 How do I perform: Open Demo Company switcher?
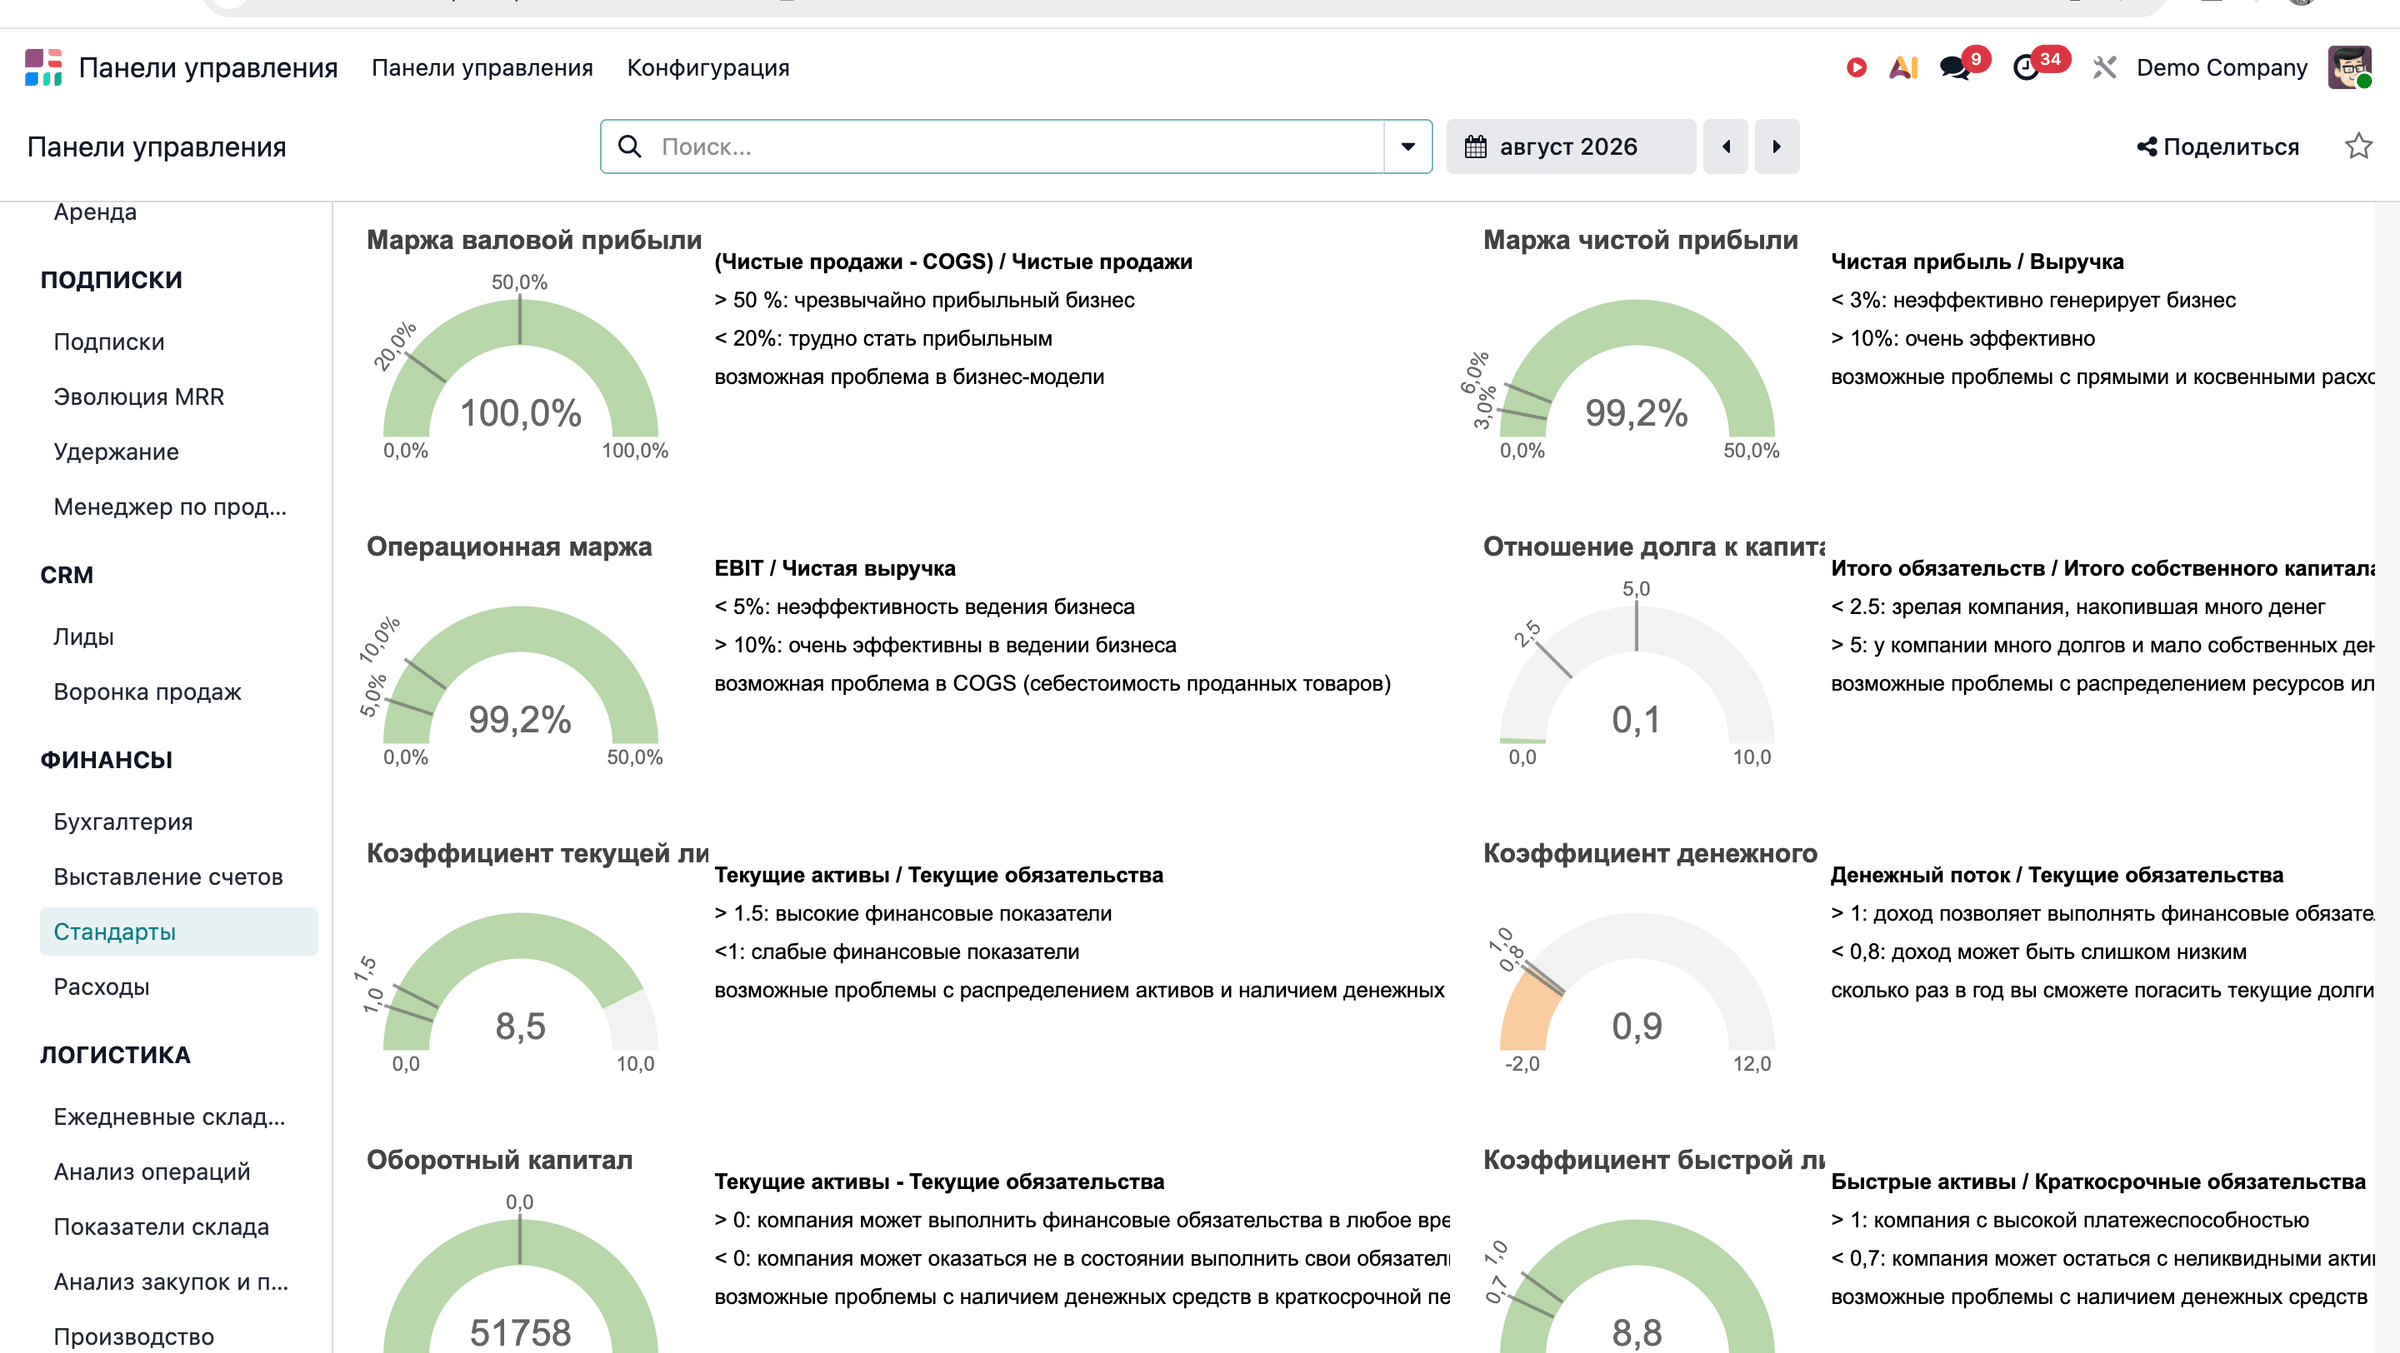pos(2222,67)
